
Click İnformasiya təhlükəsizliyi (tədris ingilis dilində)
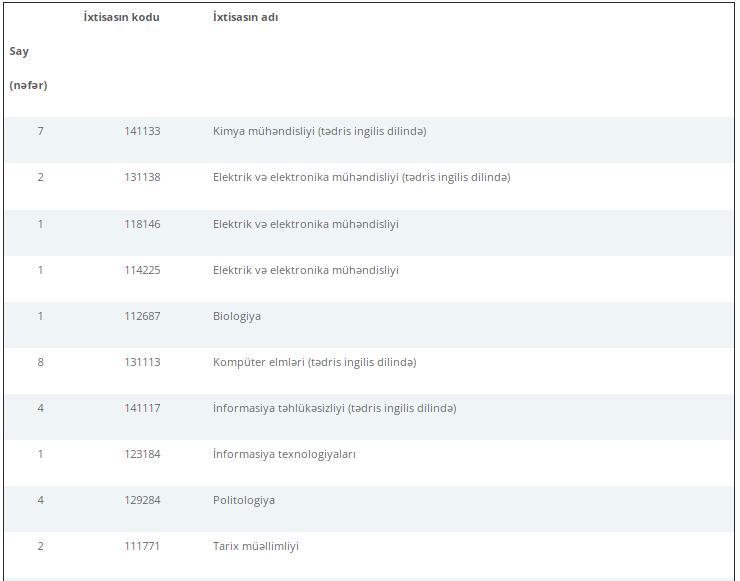335,408
